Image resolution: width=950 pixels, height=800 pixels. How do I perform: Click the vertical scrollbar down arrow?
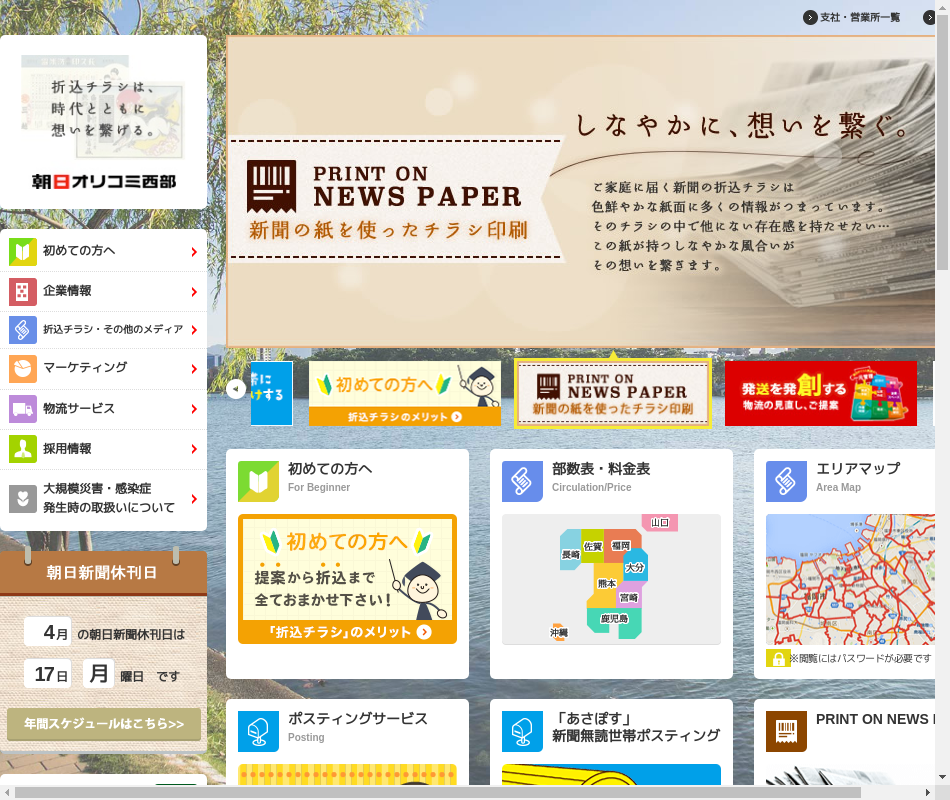(x=942, y=778)
